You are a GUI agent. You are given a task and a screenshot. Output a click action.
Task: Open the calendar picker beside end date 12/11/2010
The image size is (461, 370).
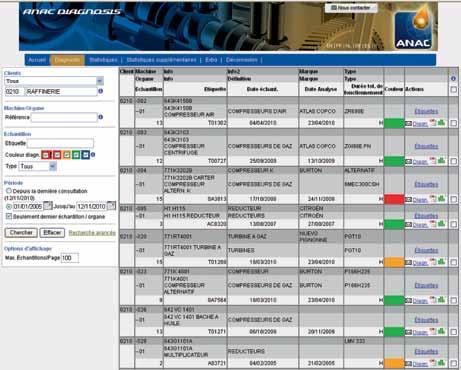coord(111,206)
